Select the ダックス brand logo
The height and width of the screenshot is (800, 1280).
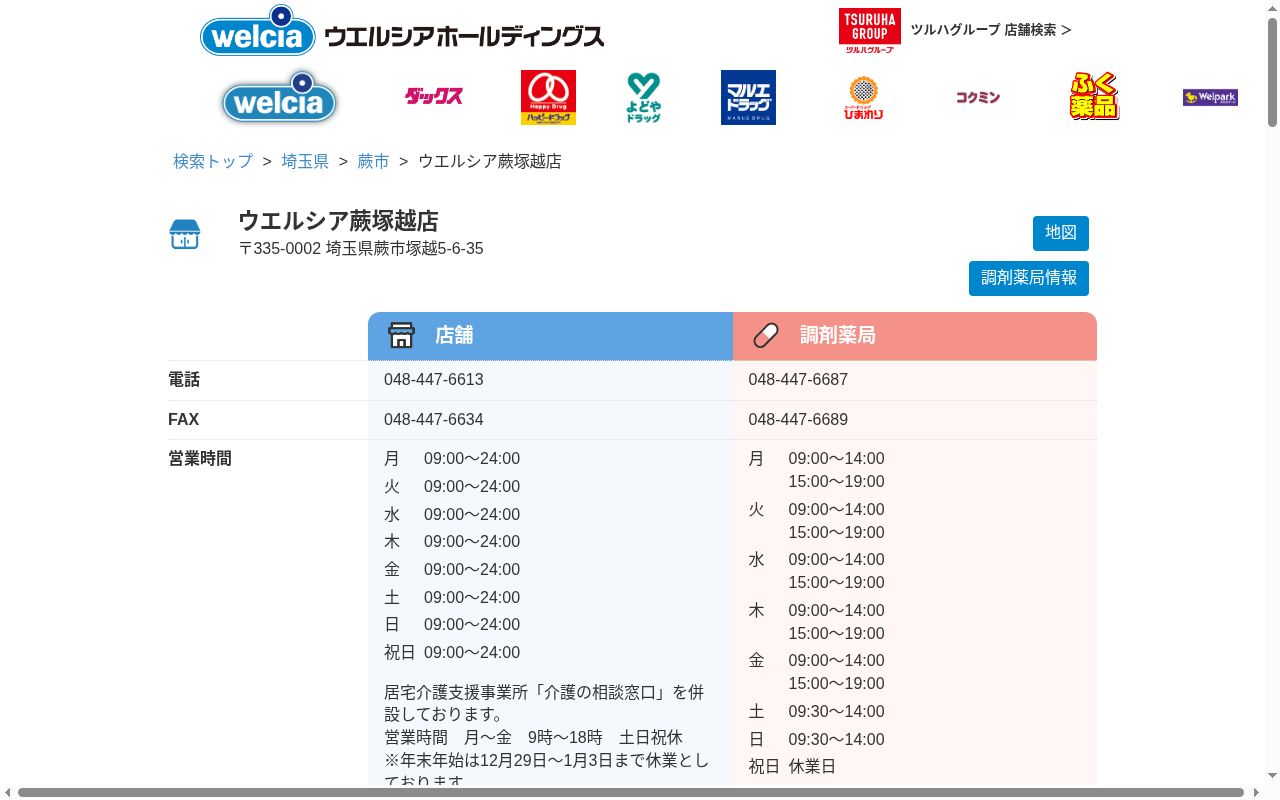[434, 97]
